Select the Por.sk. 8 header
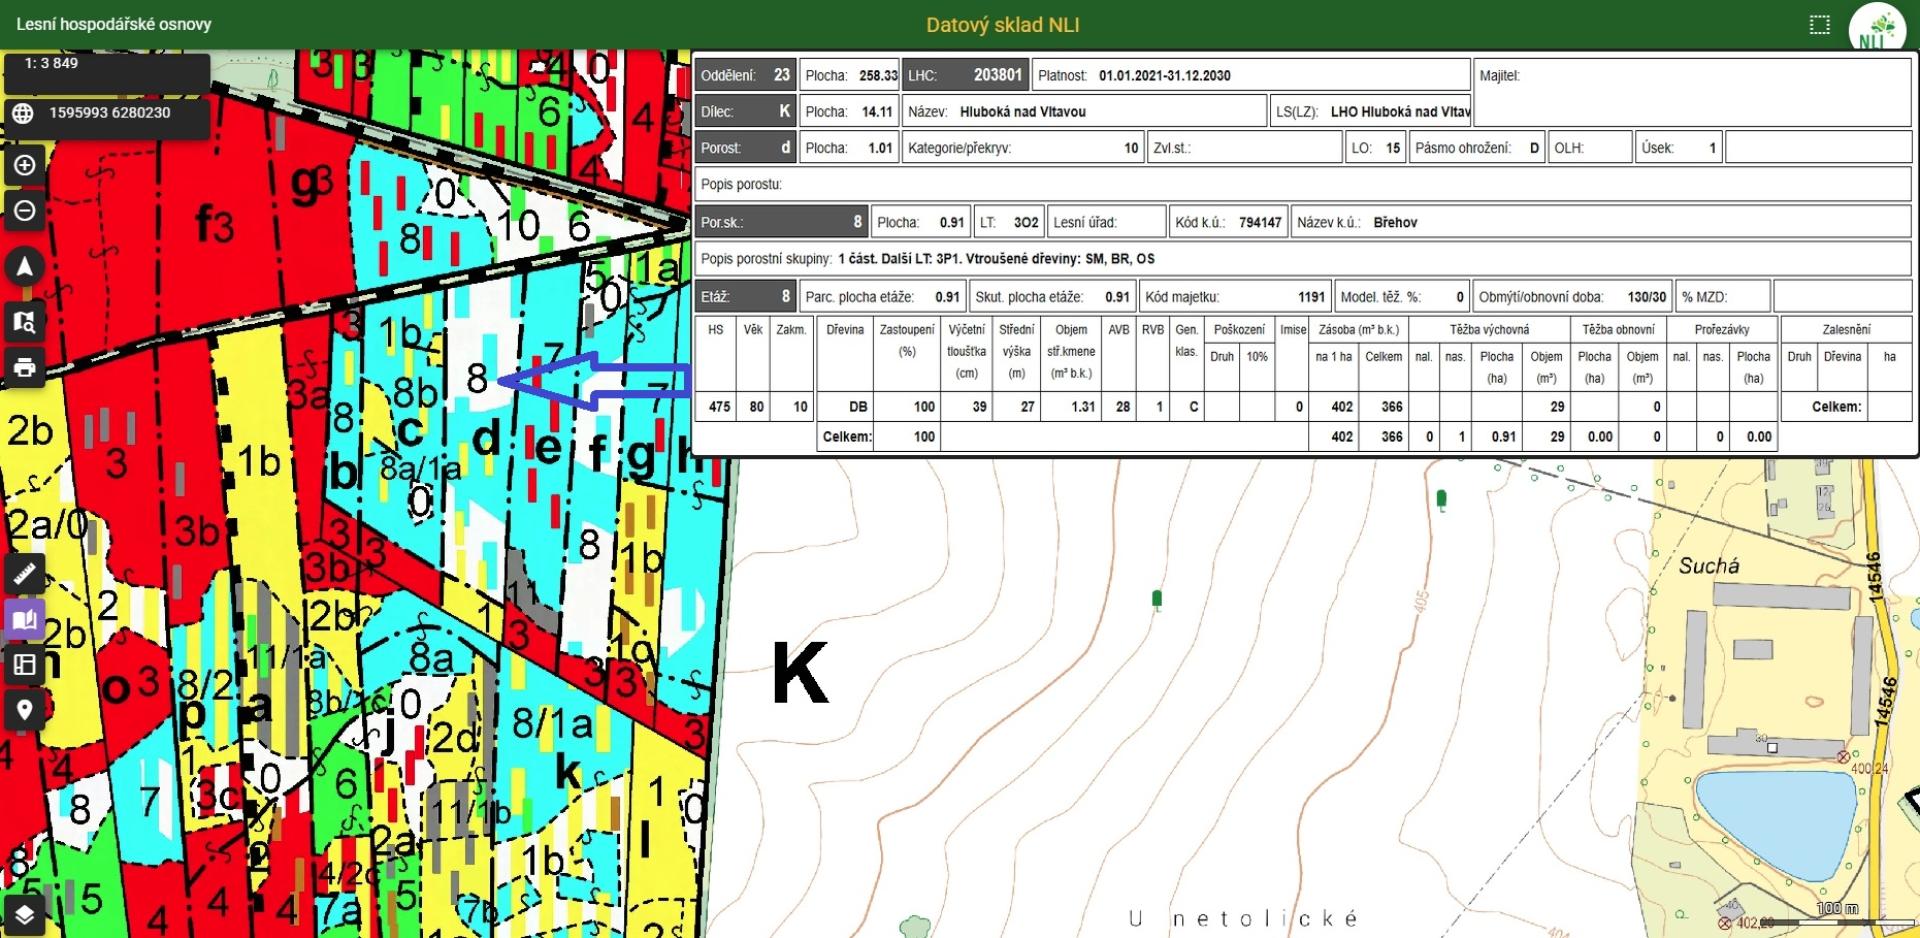The height and width of the screenshot is (938, 1920). point(780,222)
